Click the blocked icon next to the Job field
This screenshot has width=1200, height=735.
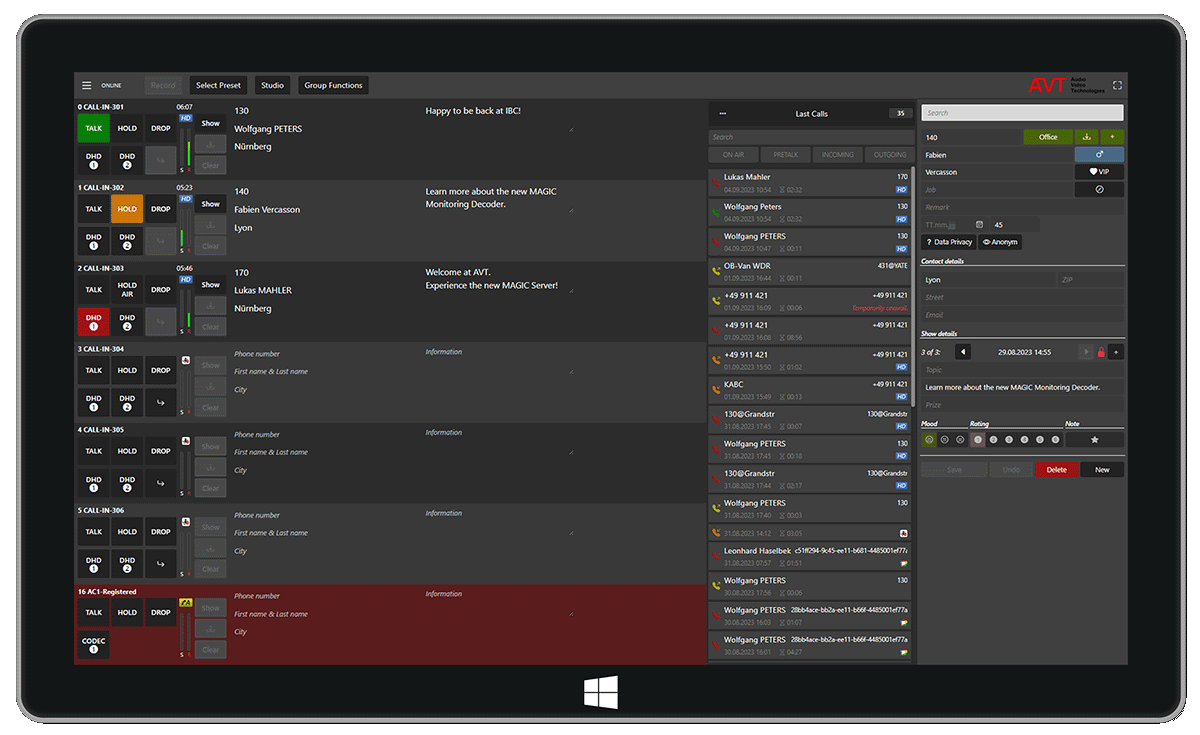(x=1099, y=189)
